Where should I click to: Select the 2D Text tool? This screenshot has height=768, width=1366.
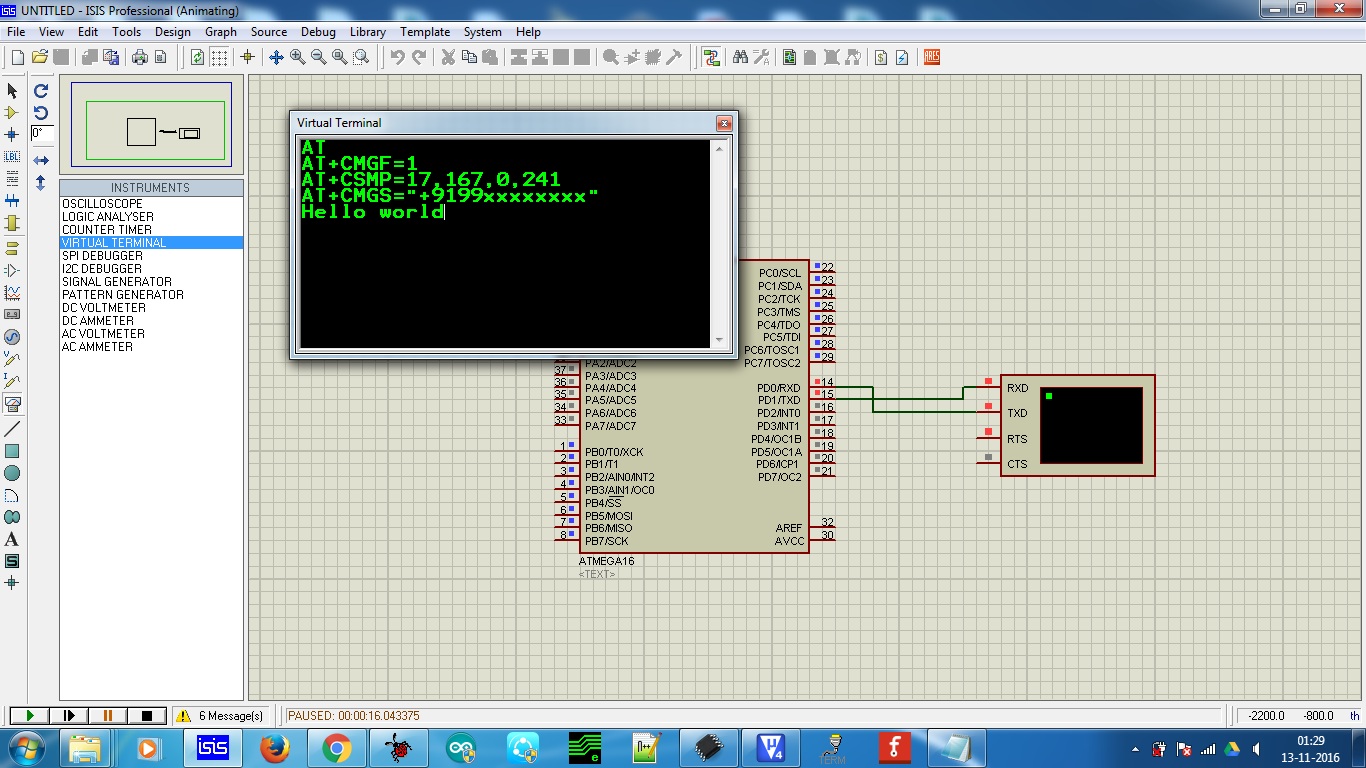(13, 539)
